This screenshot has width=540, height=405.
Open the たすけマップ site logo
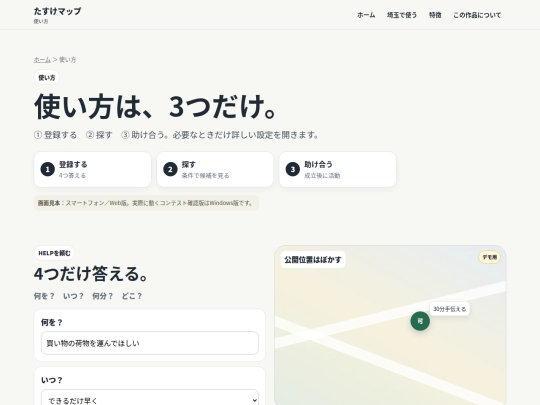point(58,15)
